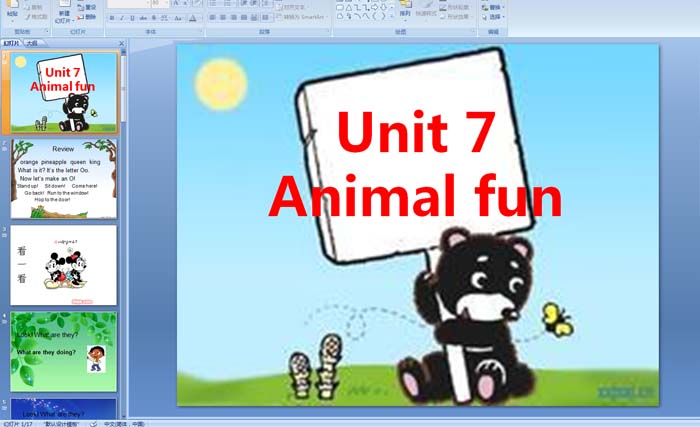This screenshot has height=427, width=700.
Task: Expand the shapes gallery More arrow
Action: (392, 17)
